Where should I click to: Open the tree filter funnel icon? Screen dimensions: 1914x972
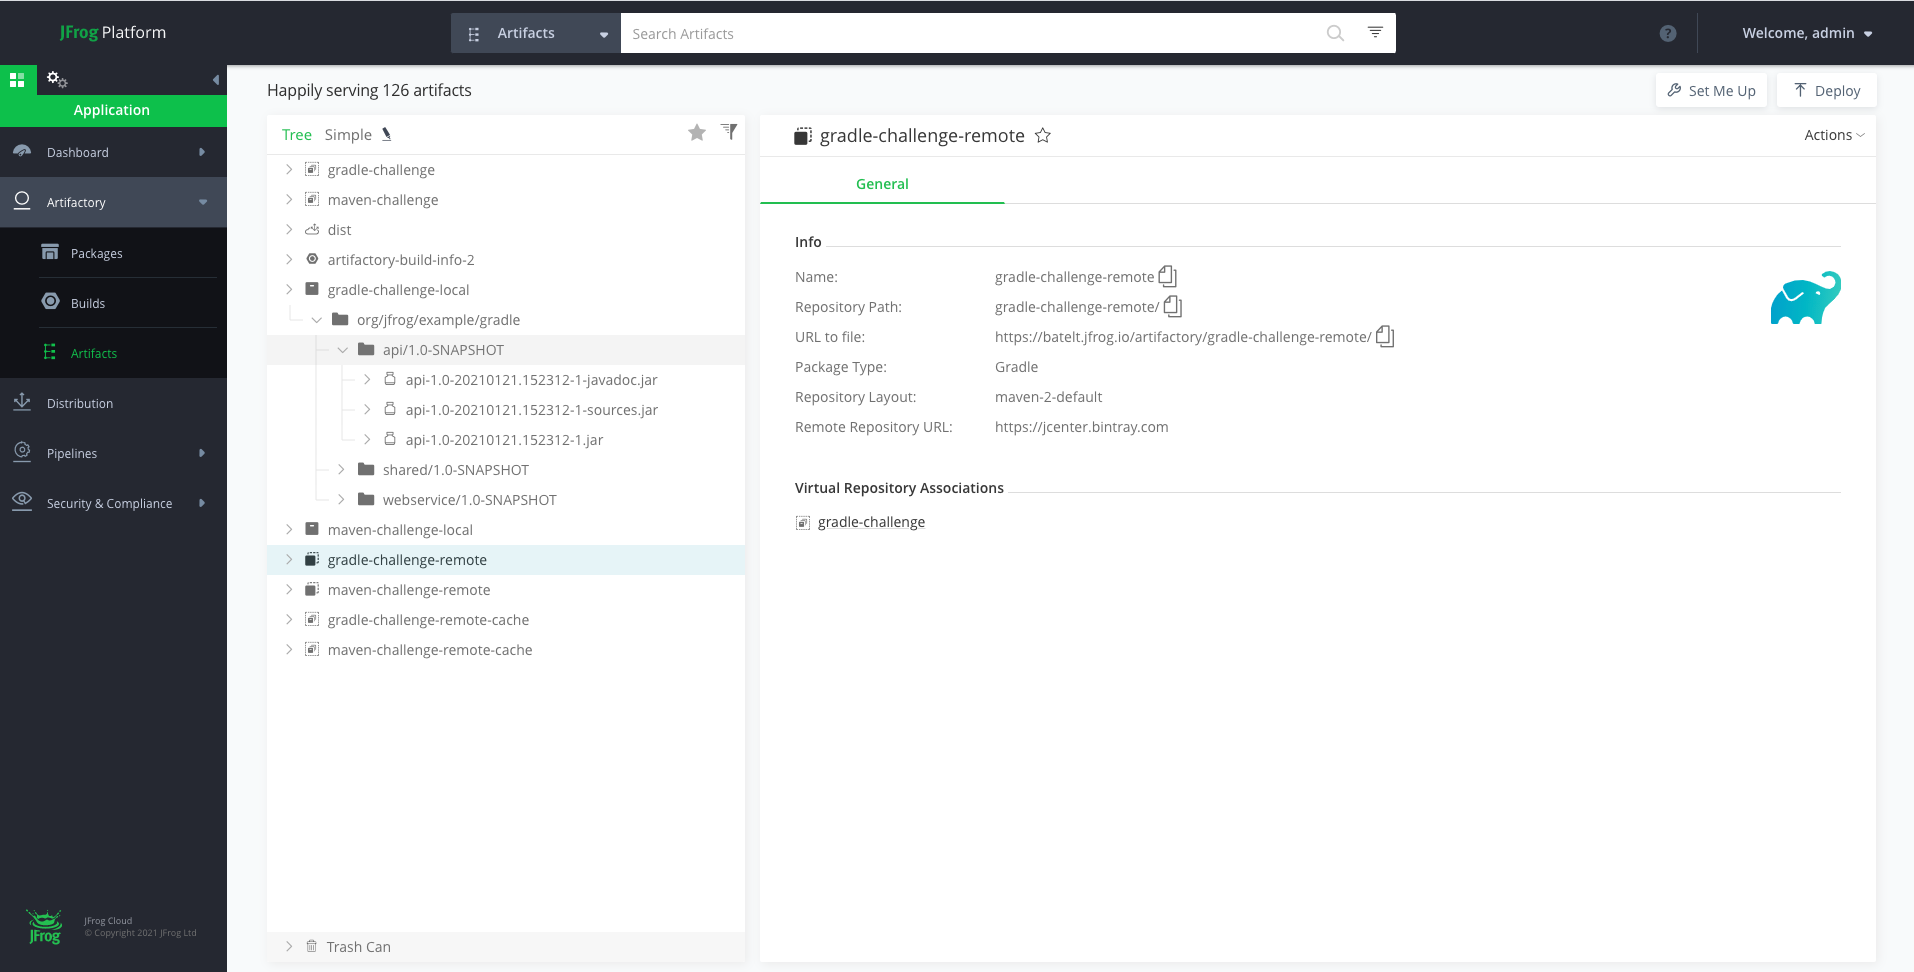click(729, 132)
